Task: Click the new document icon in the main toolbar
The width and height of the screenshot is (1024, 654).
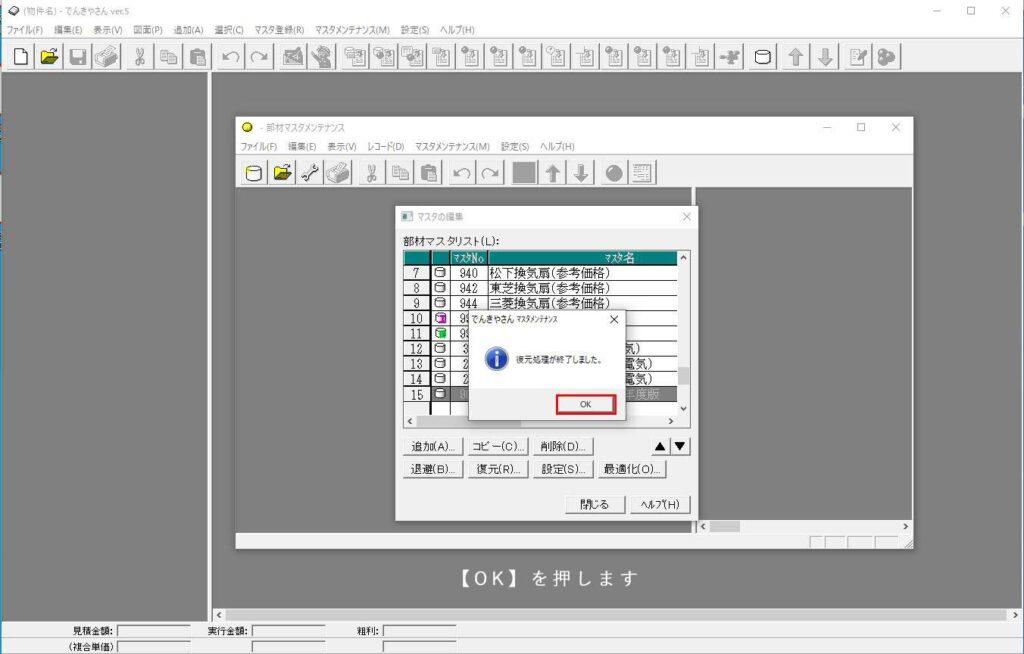Action: (x=21, y=57)
